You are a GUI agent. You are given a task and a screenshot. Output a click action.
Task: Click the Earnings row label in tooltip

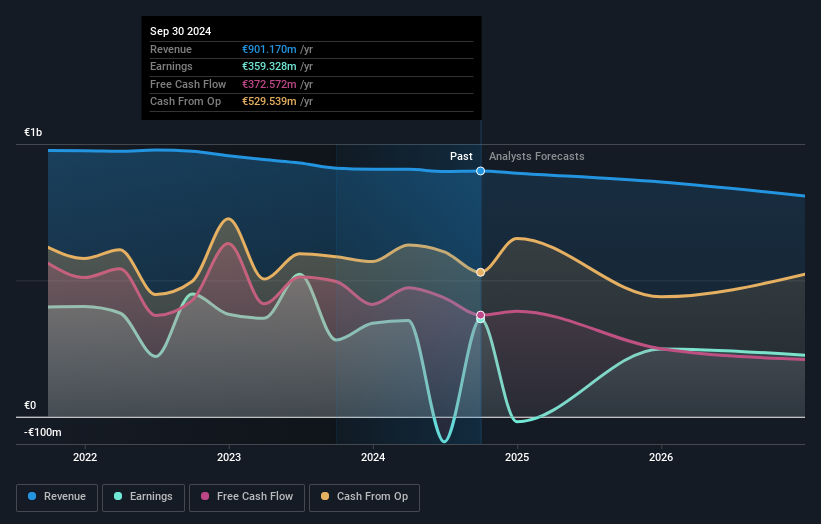(x=171, y=66)
